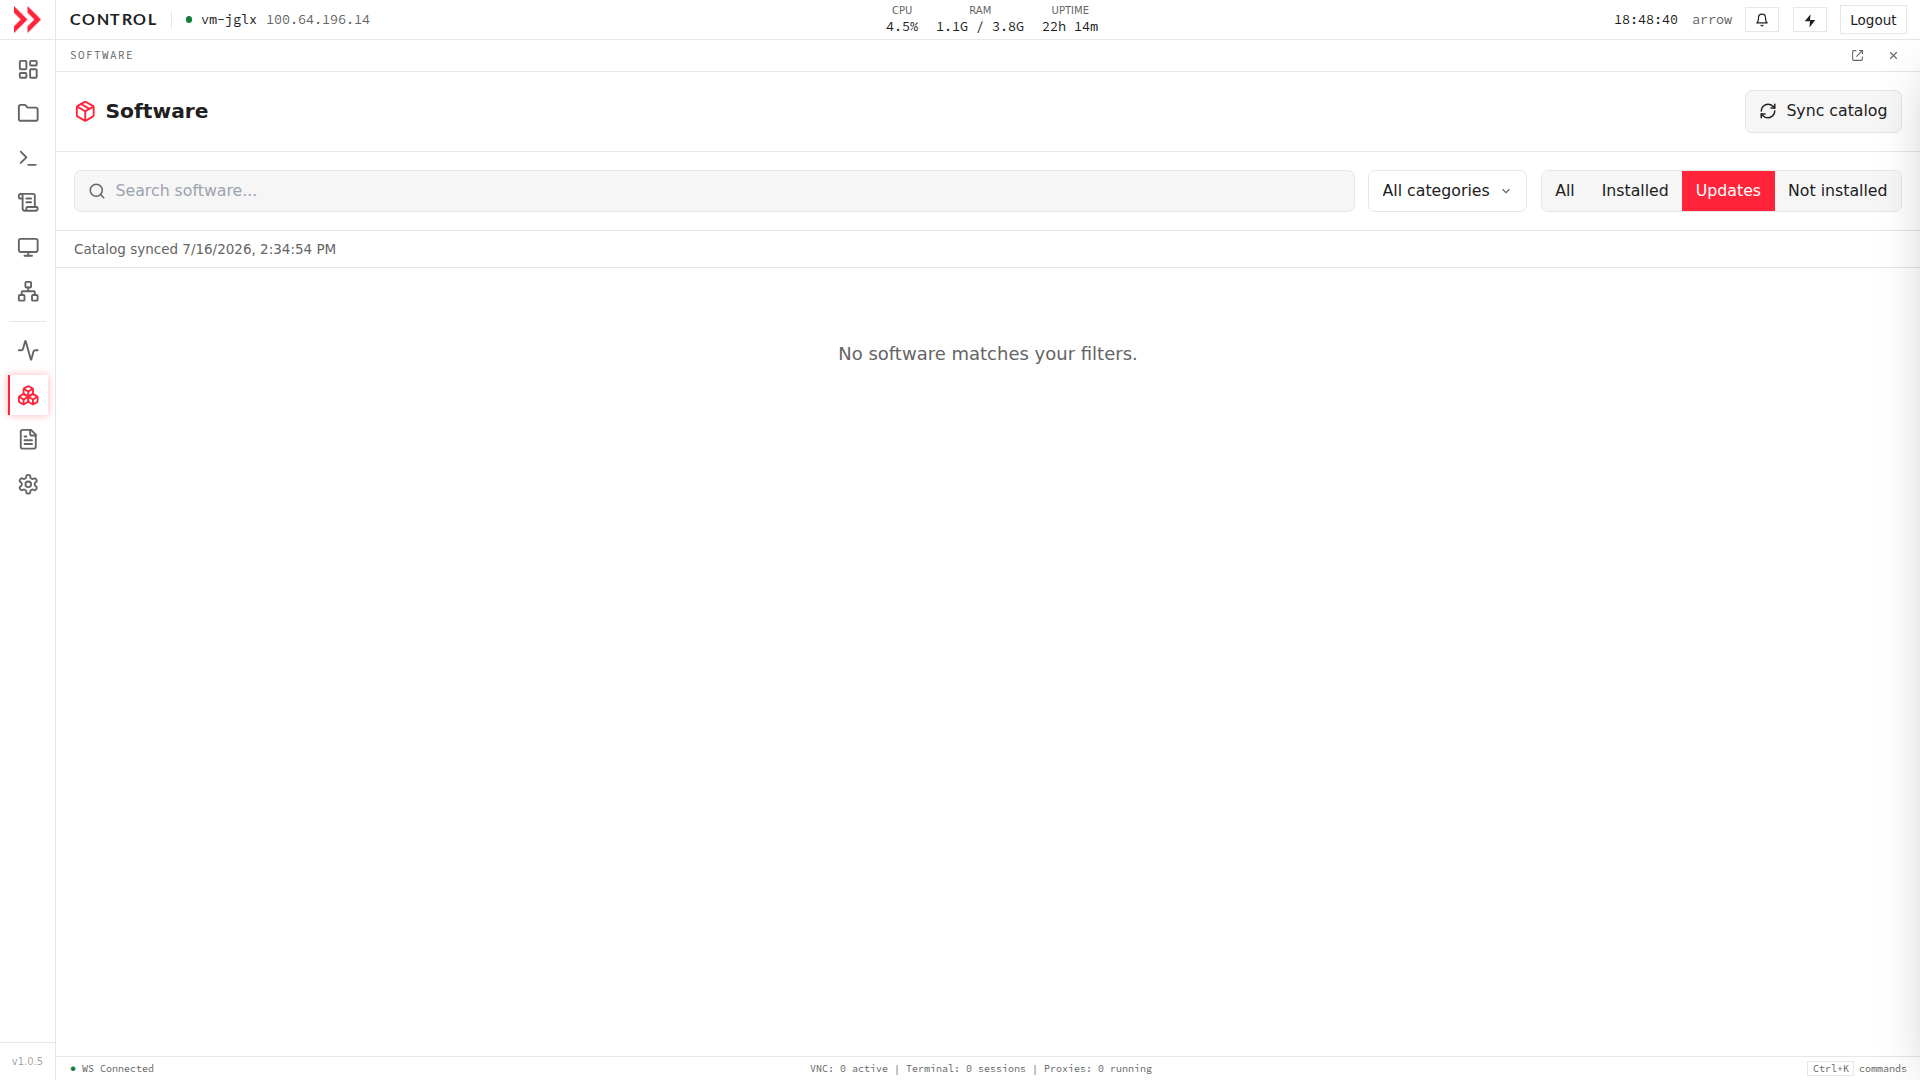Click the Proxies: 0 running status entry
This screenshot has width=1920, height=1080.
(x=1098, y=1069)
